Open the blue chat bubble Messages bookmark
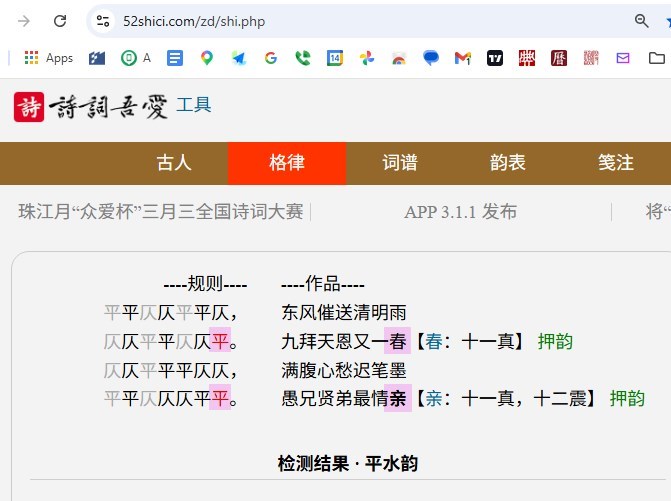671x501 pixels. click(431, 58)
